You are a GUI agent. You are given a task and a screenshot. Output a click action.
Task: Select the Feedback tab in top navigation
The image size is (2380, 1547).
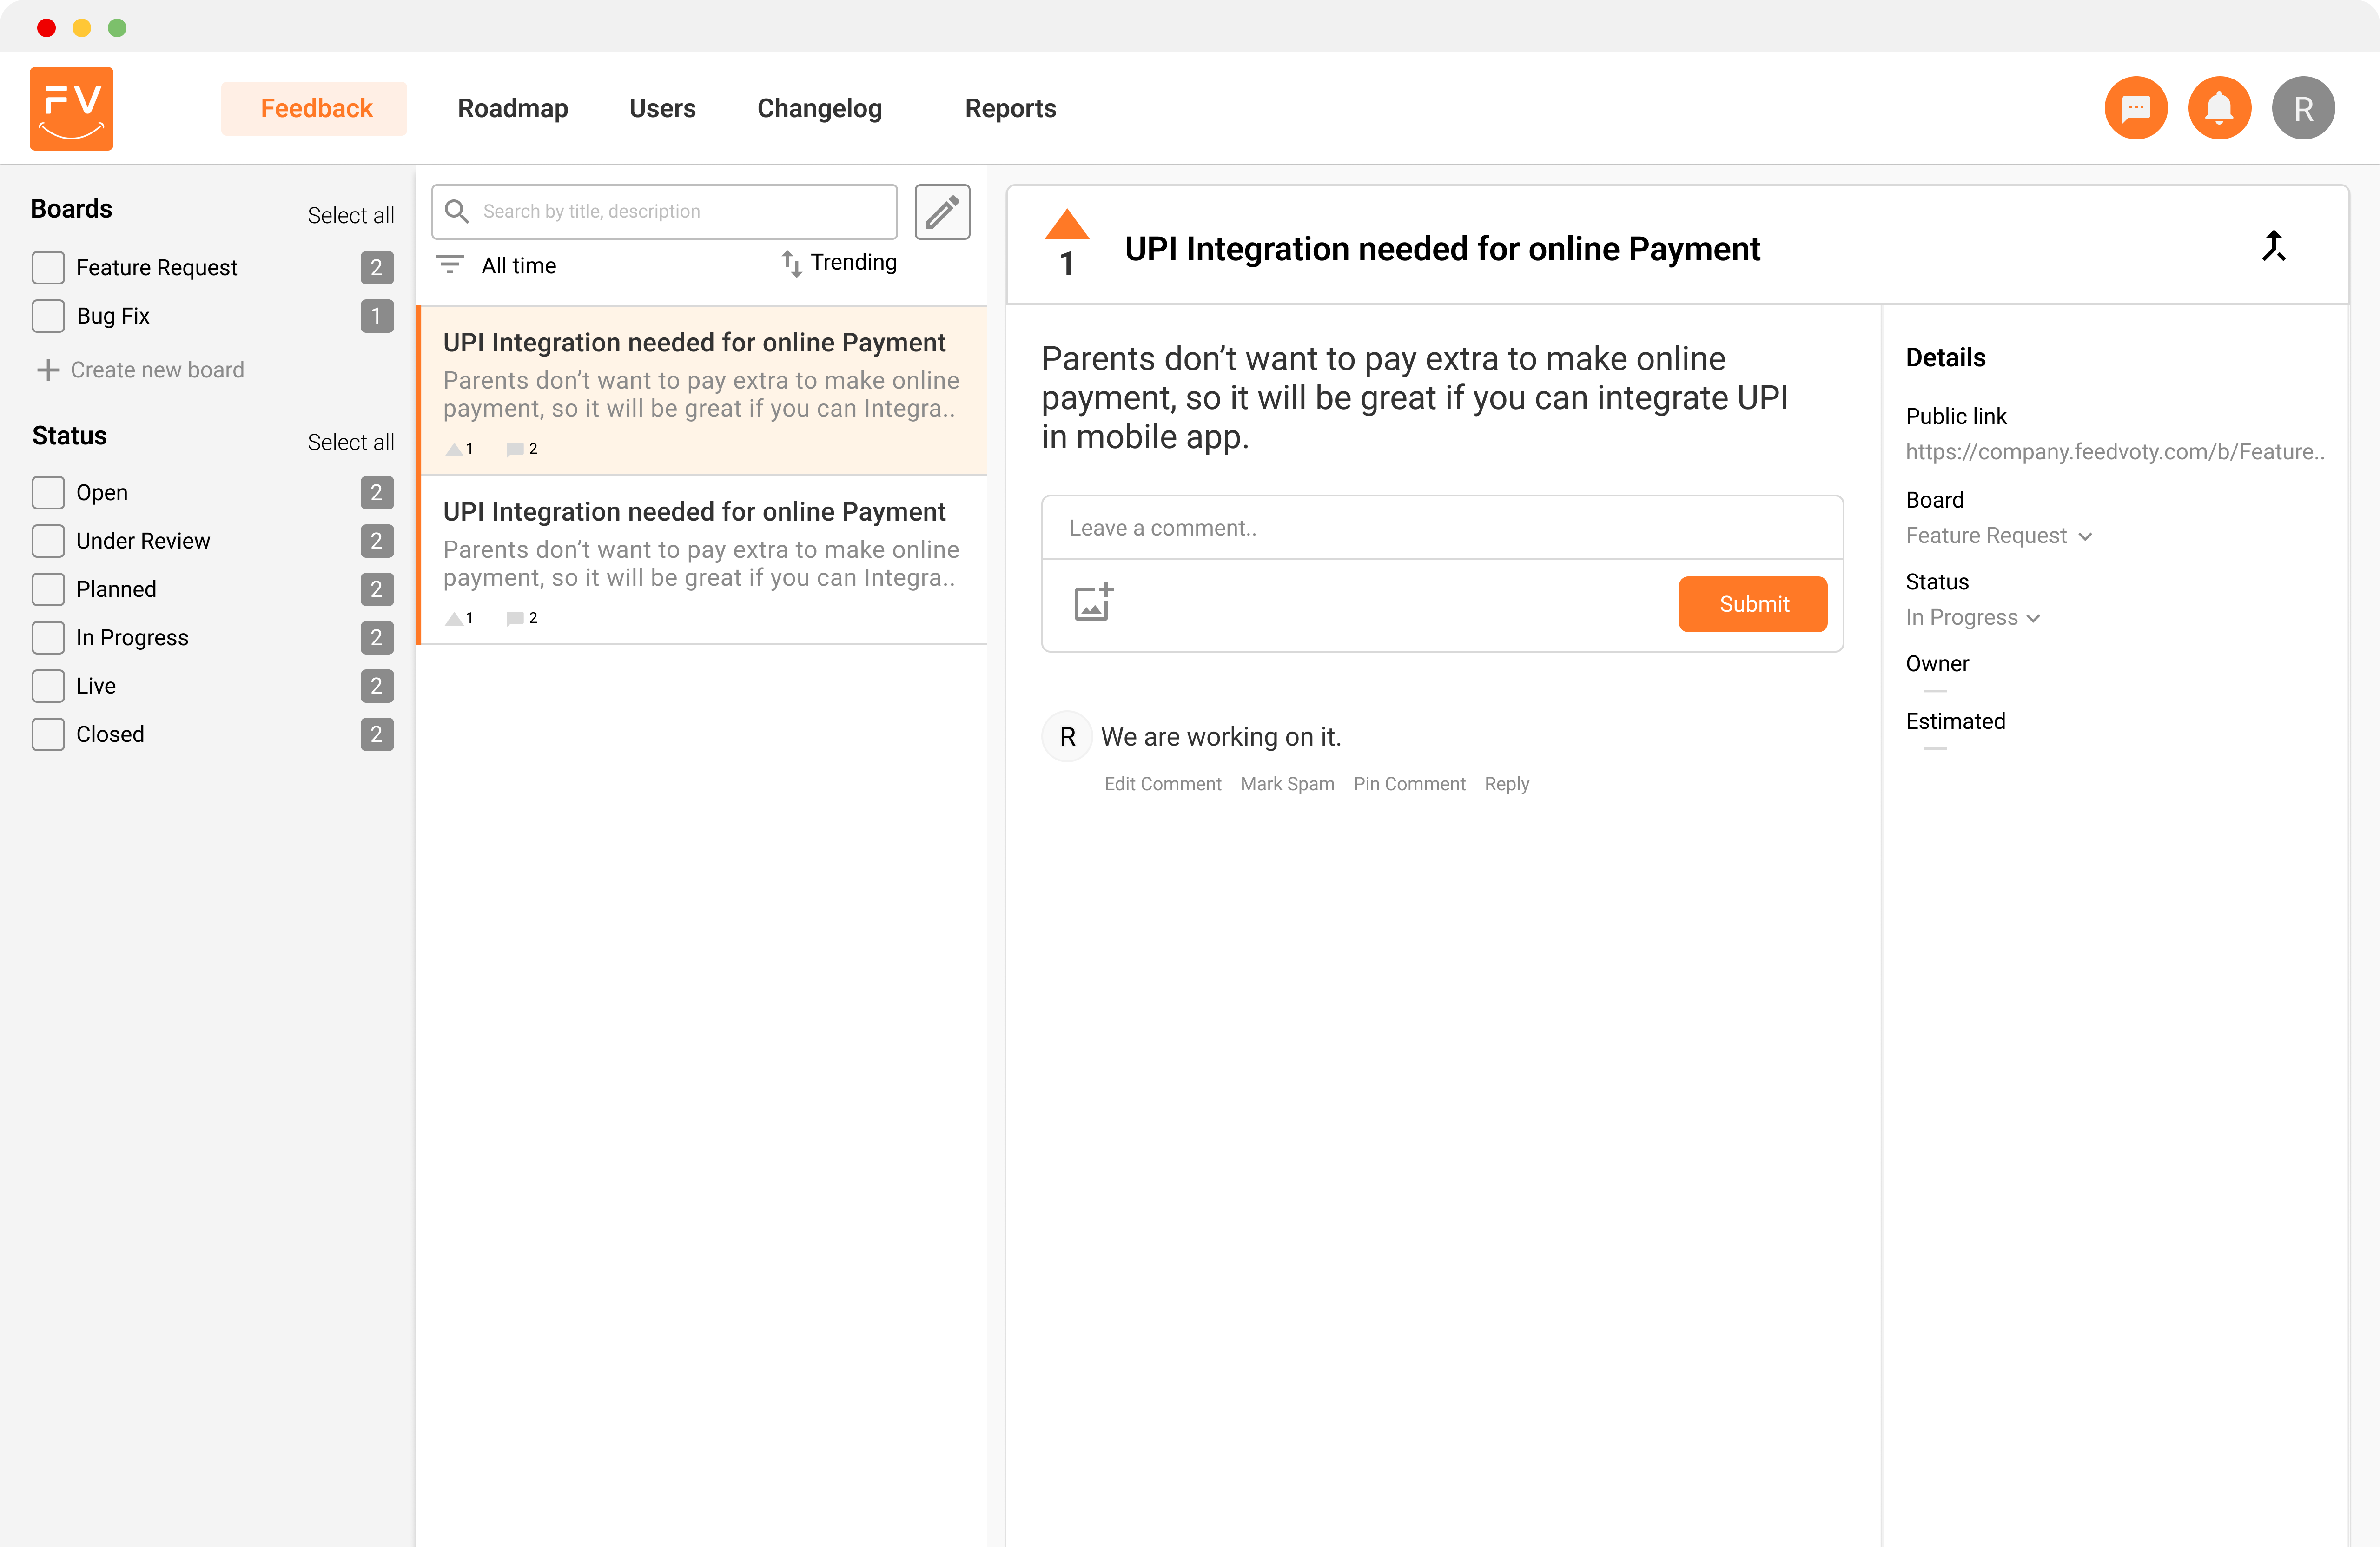316,107
